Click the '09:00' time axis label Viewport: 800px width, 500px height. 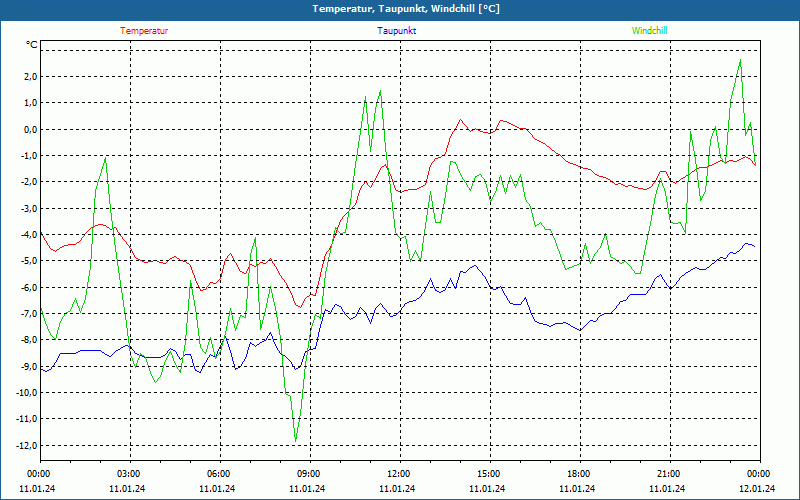pyautogui.click(x=310, y=474)
